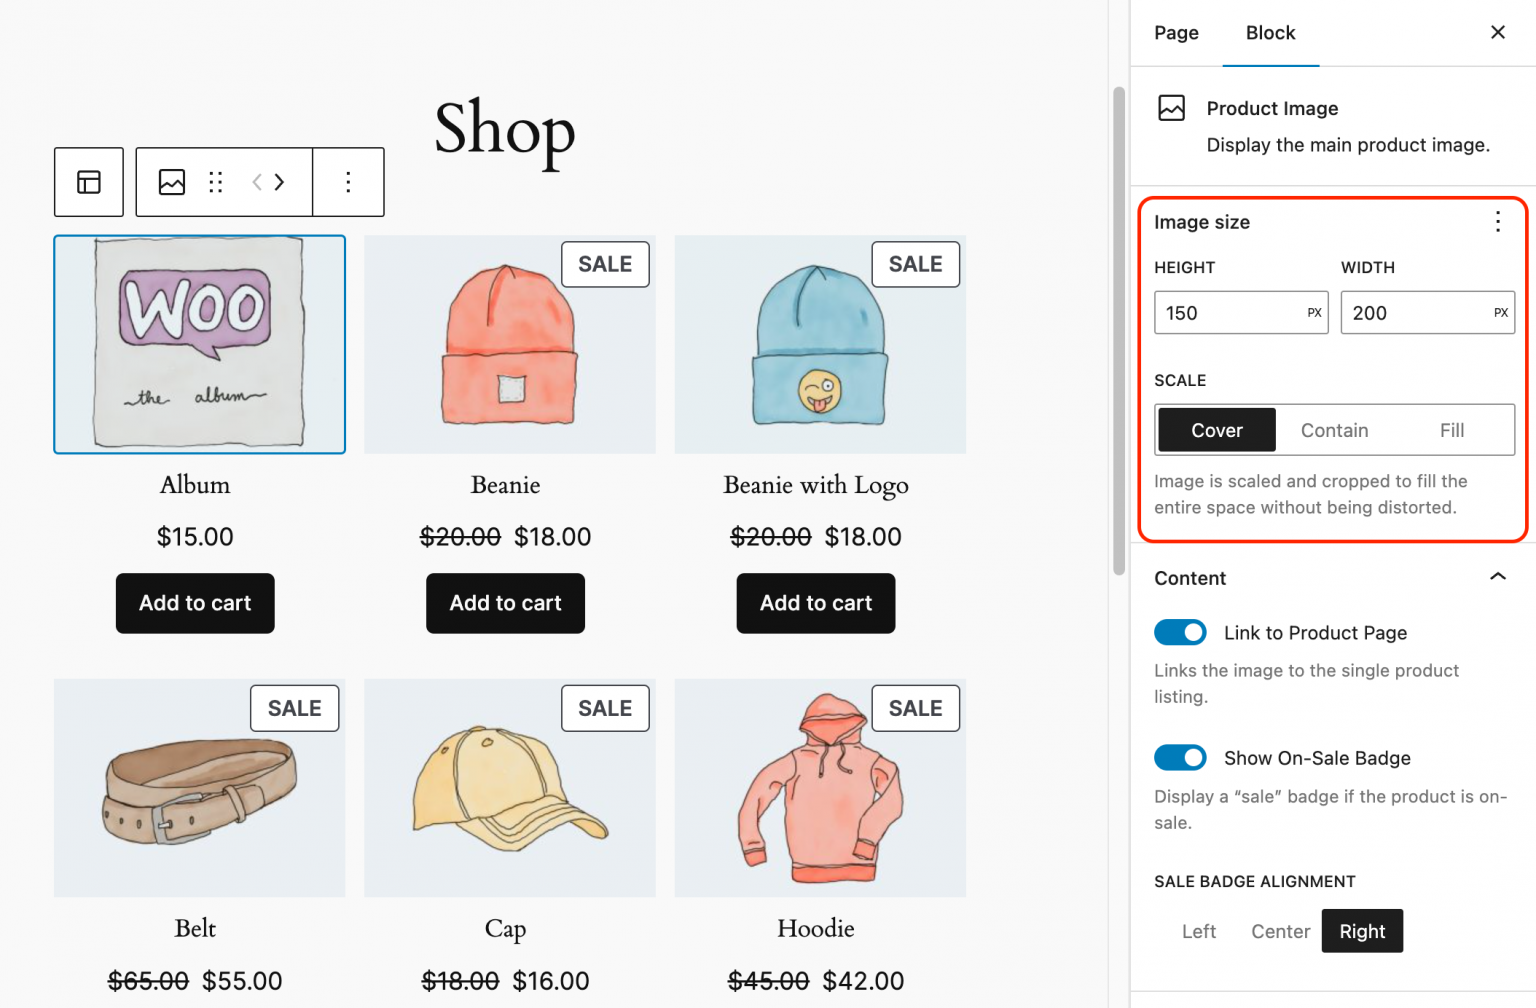Turn off Show On-Sale Badge
1536x1008 pixels.
1180,757
